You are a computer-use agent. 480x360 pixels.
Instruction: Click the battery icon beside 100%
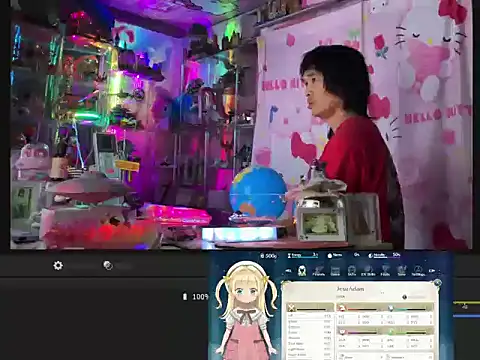[185, 296]
